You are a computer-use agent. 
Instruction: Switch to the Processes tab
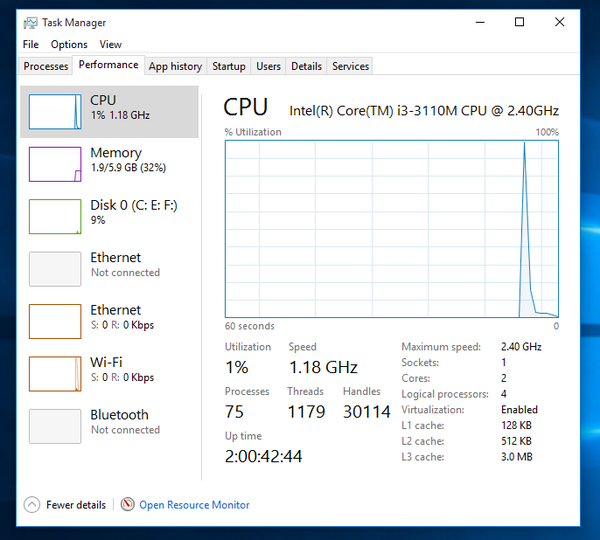pyautogui.click(x=46, y=66)
